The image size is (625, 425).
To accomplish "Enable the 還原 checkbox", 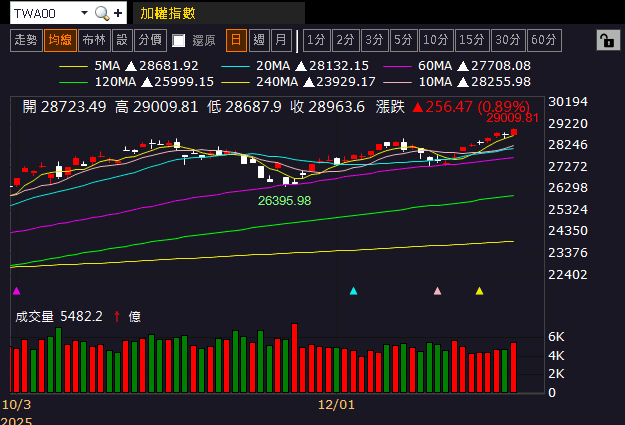I will (179, 40).
